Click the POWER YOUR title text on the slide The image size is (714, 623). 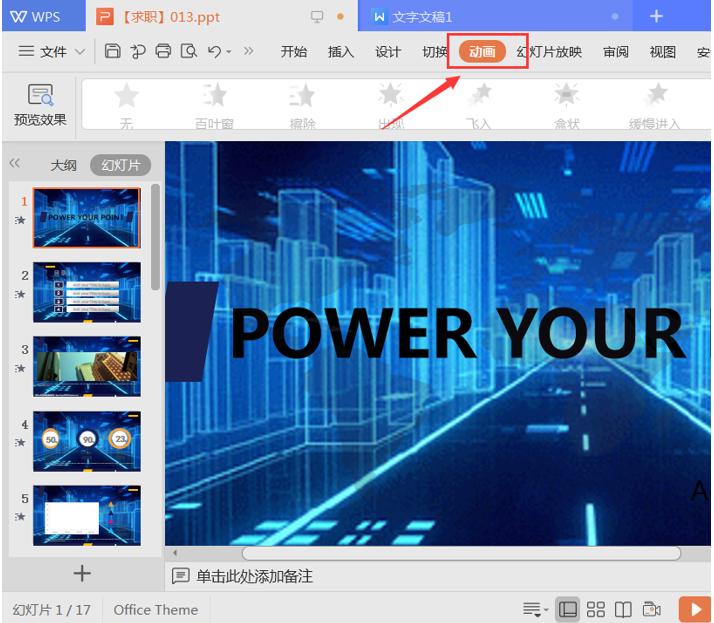(459, 333)
